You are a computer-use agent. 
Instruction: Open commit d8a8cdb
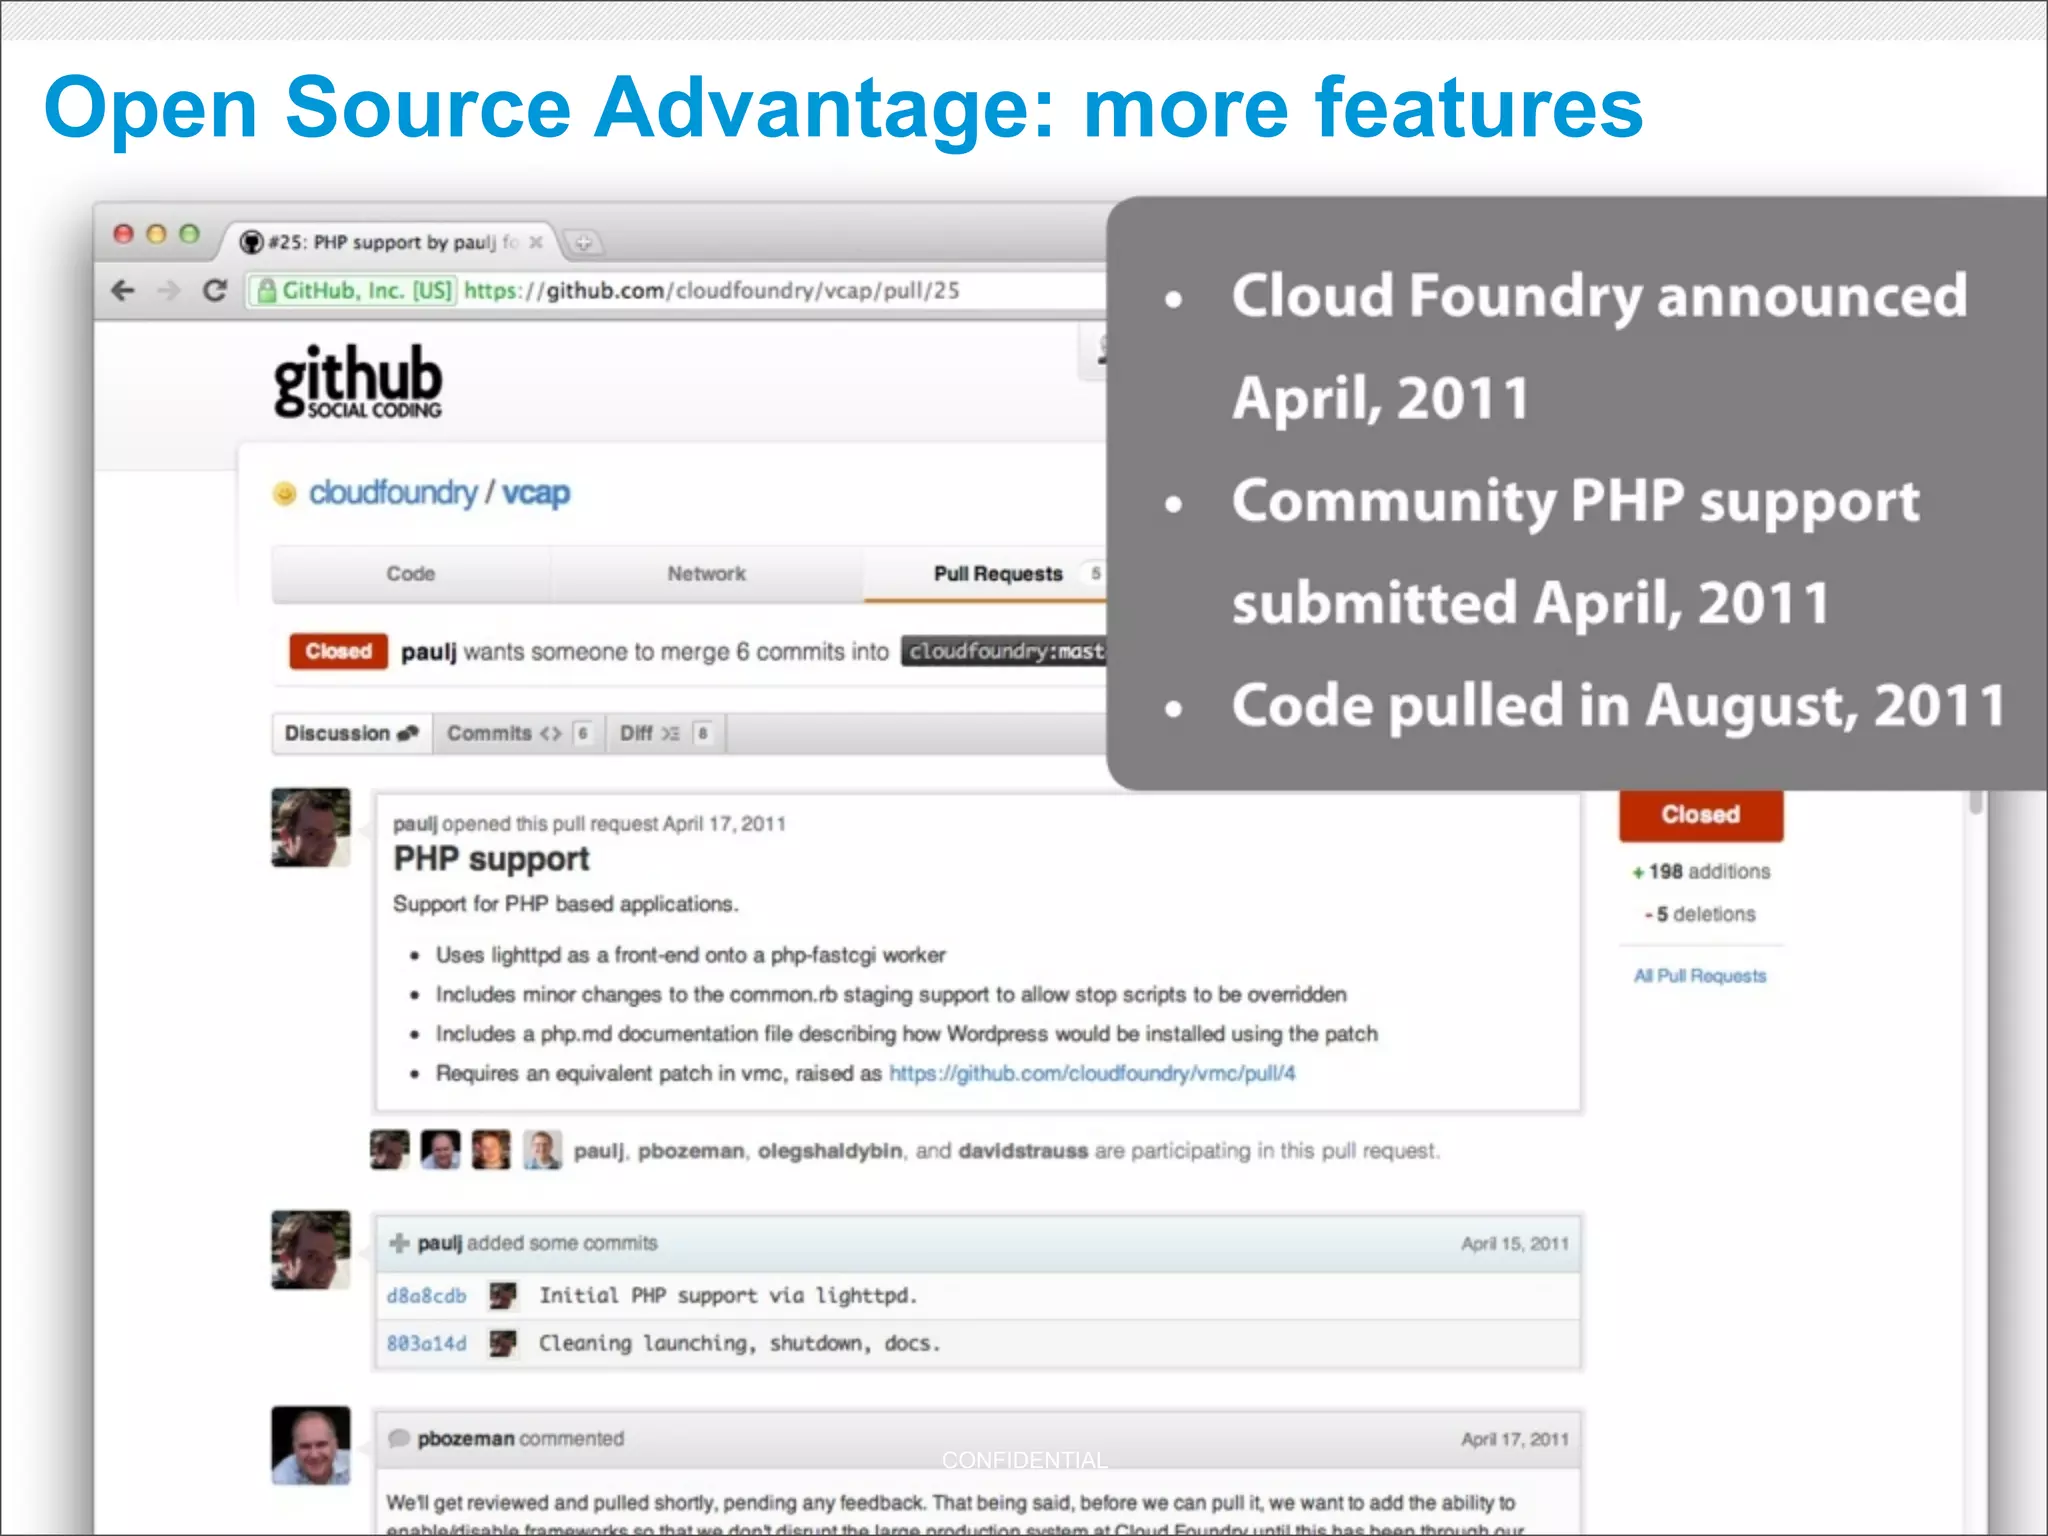pyautogui.click(x=427, y=1296)
